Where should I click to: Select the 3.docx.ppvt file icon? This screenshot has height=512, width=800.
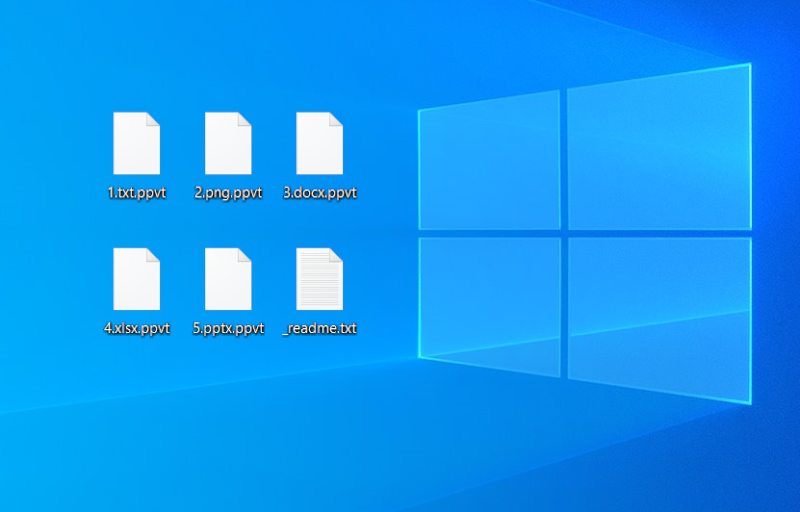[320, 145]
